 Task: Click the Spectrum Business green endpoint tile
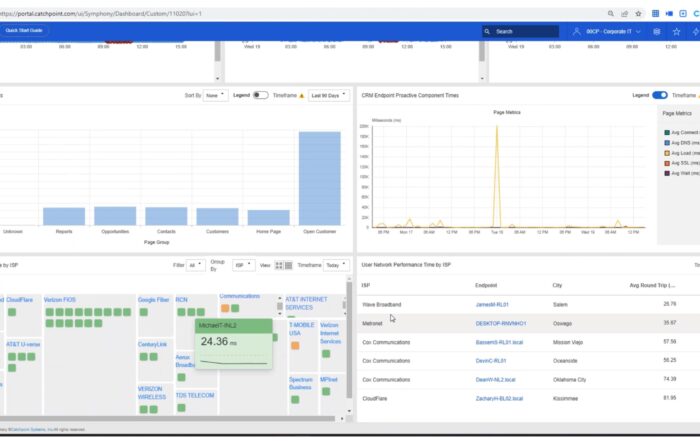click(x=295, y=399)
